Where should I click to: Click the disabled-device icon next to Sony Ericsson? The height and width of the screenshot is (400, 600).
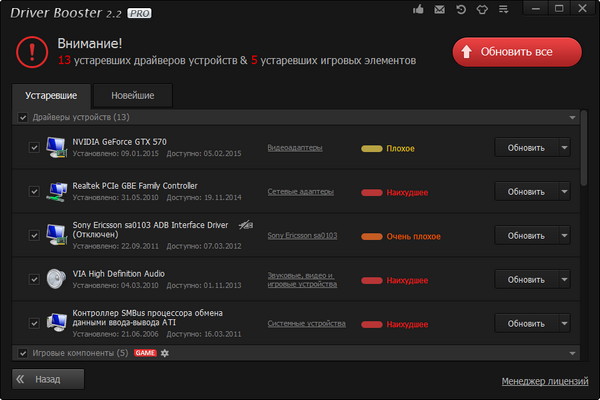coord(246,225)
